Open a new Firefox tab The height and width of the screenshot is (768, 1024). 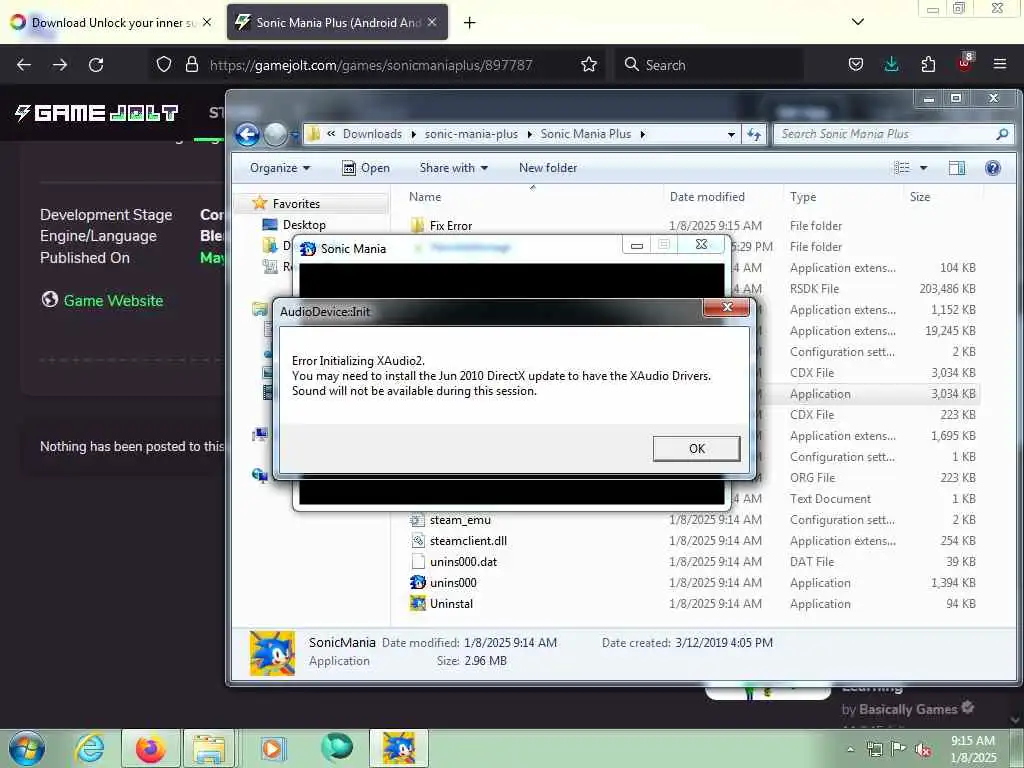(469, 23)
